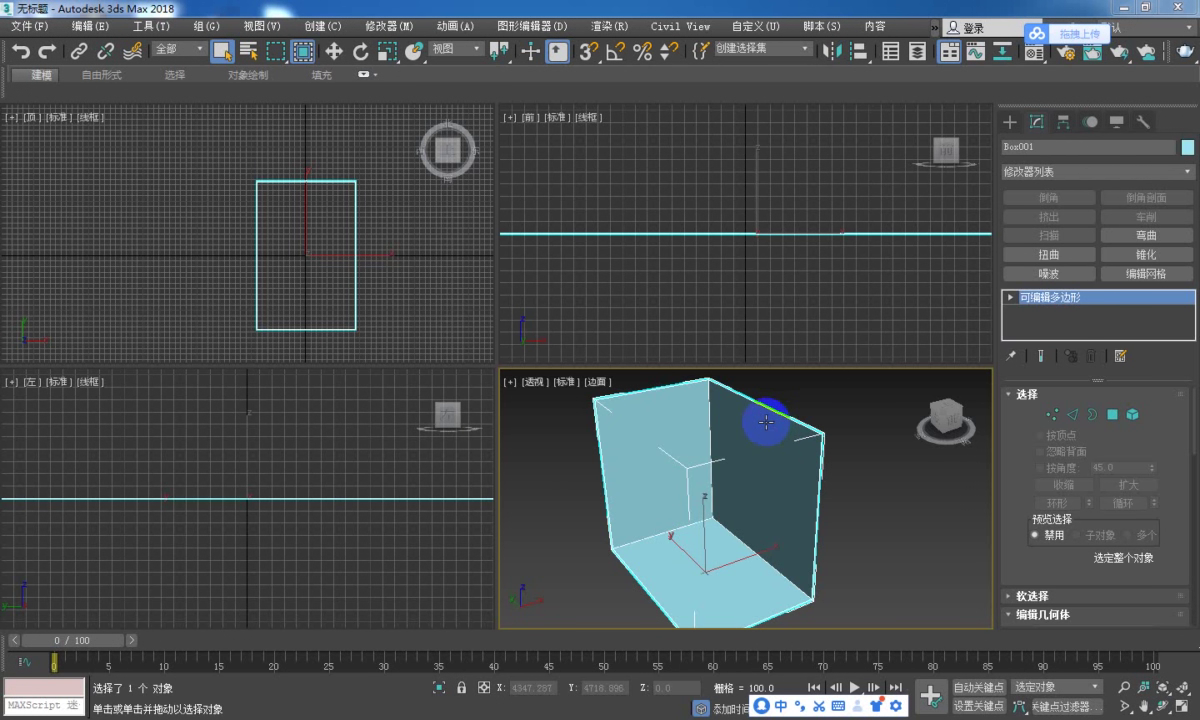Toggle the selection lock padlock in status bar
Image resolution: width=1200 pixels, height=720 pixels.
click(461, 688)
